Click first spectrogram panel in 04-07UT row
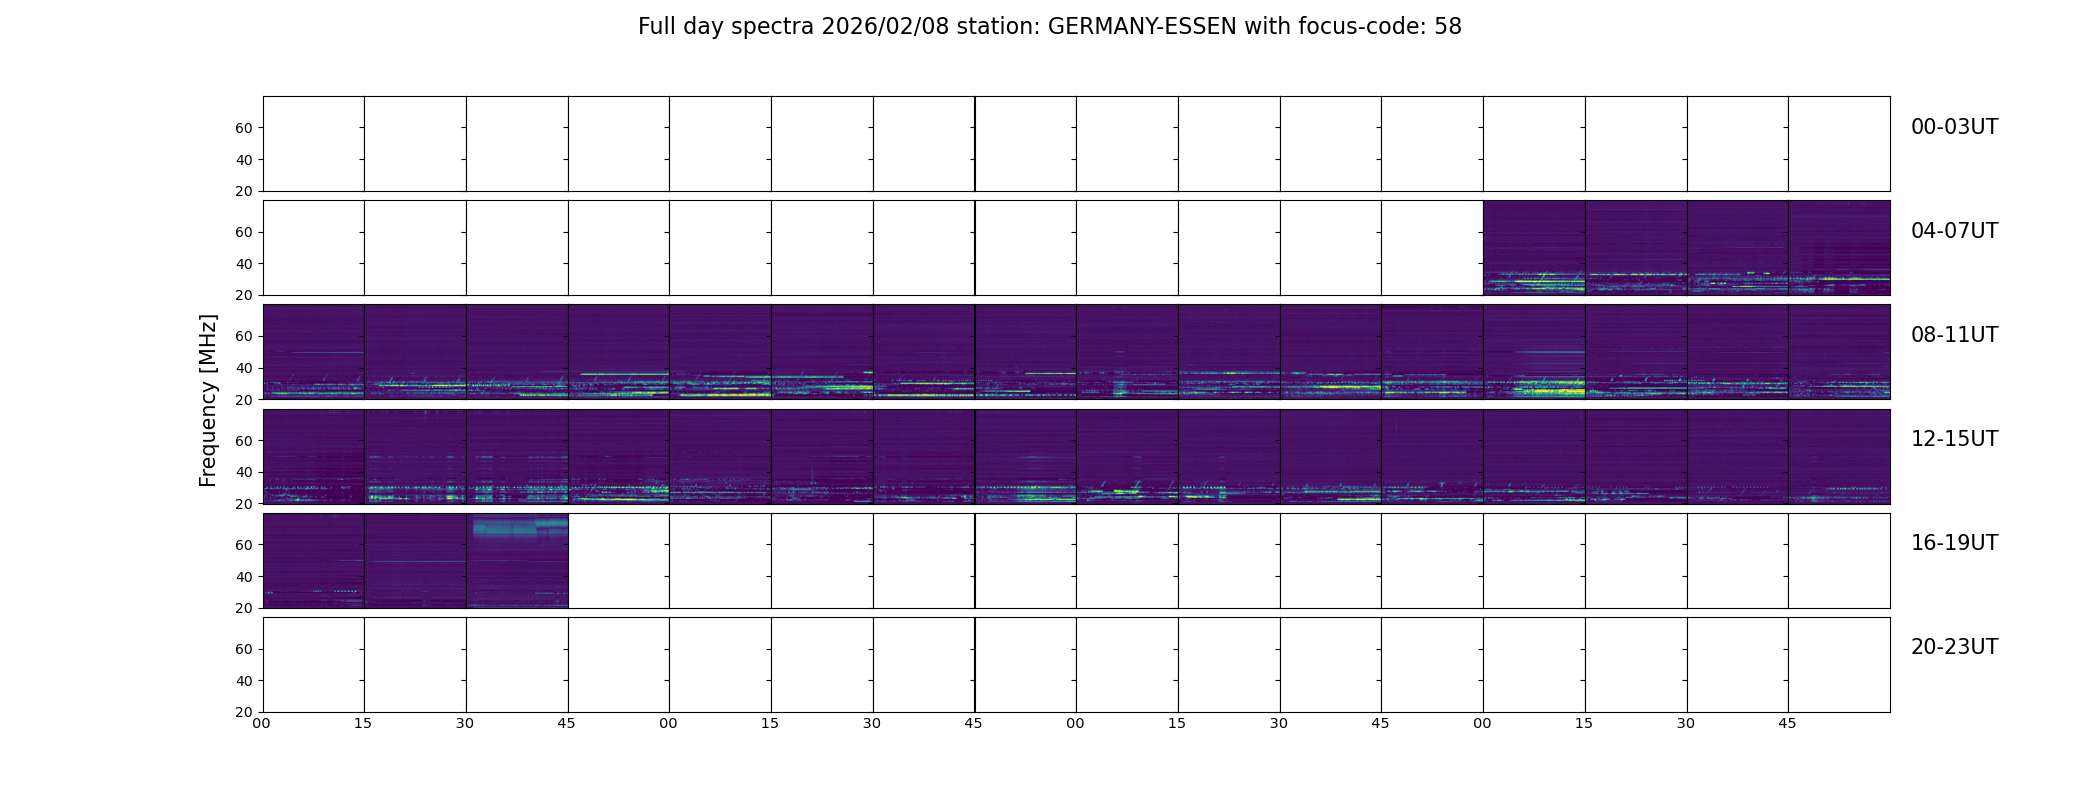The width and height of the screenshot is (2100, 800). pyautogui.click(x=1534, y=248)
